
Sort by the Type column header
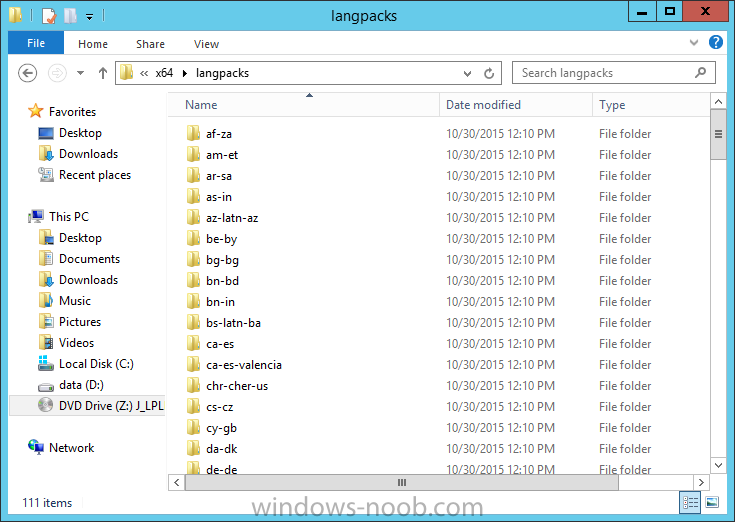[x=652, y=105]
